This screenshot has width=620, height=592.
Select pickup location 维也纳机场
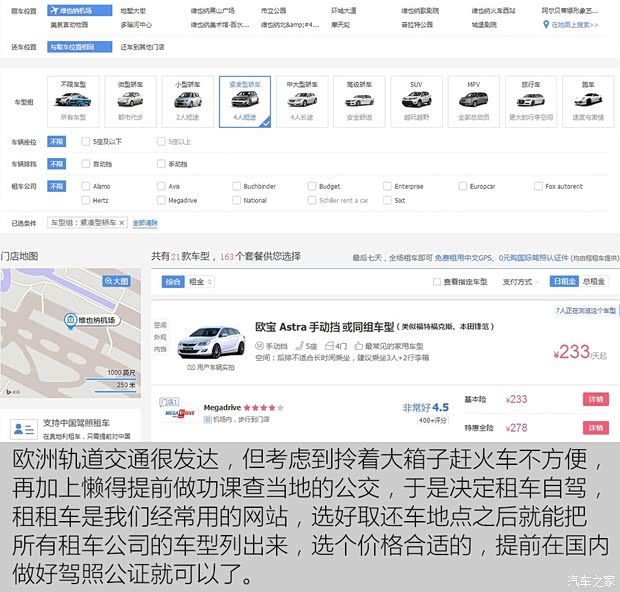[79, 10]
